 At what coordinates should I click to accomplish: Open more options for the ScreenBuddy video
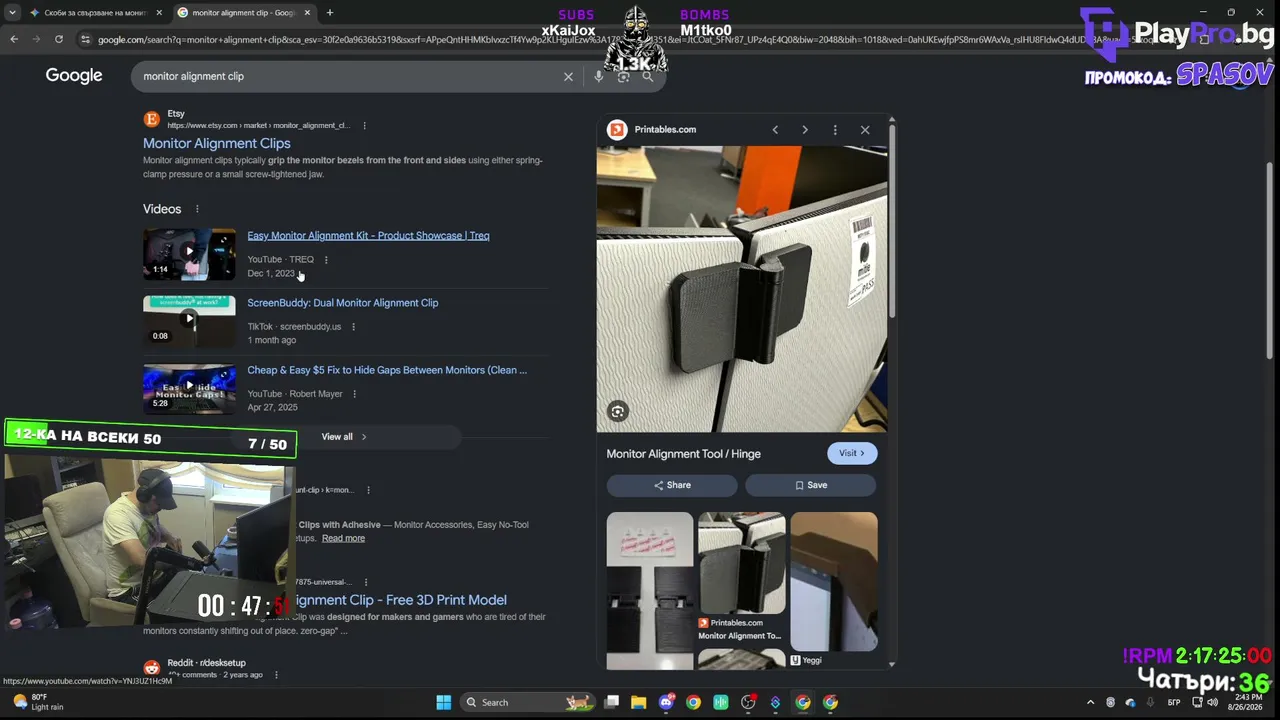click(x=353, y=327)
